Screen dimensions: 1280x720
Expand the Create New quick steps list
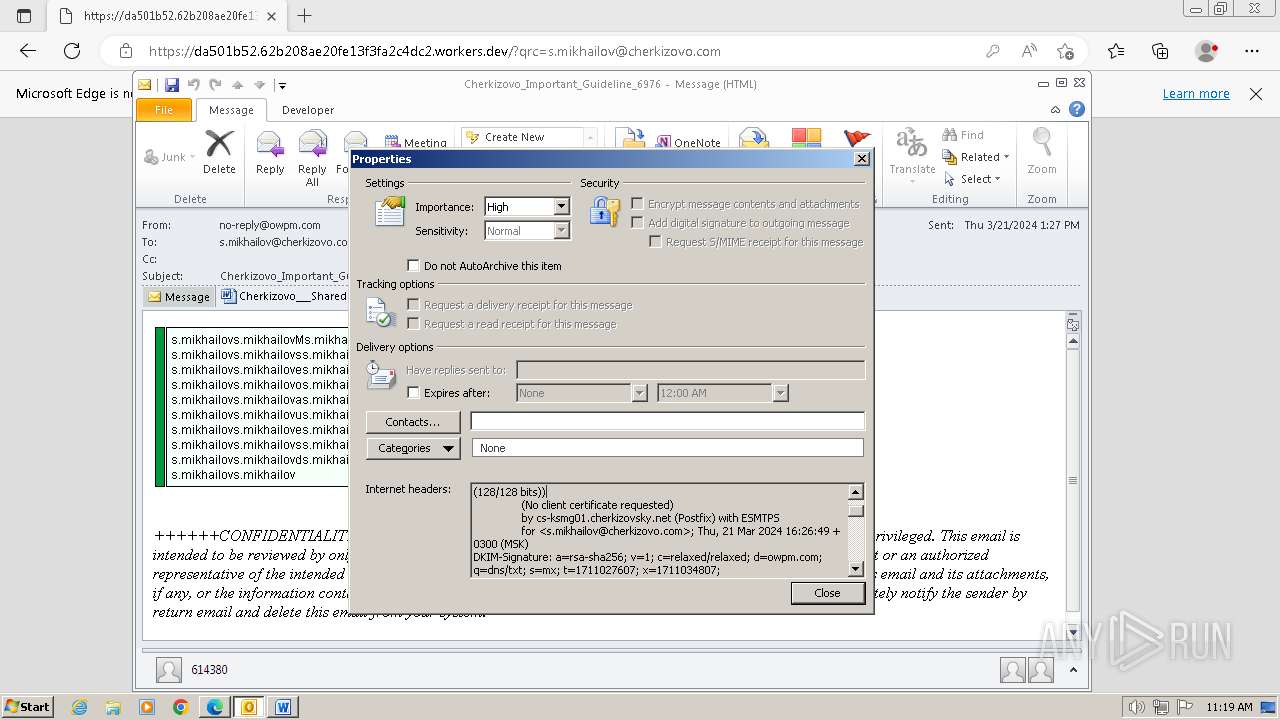(x=591, y=137)
